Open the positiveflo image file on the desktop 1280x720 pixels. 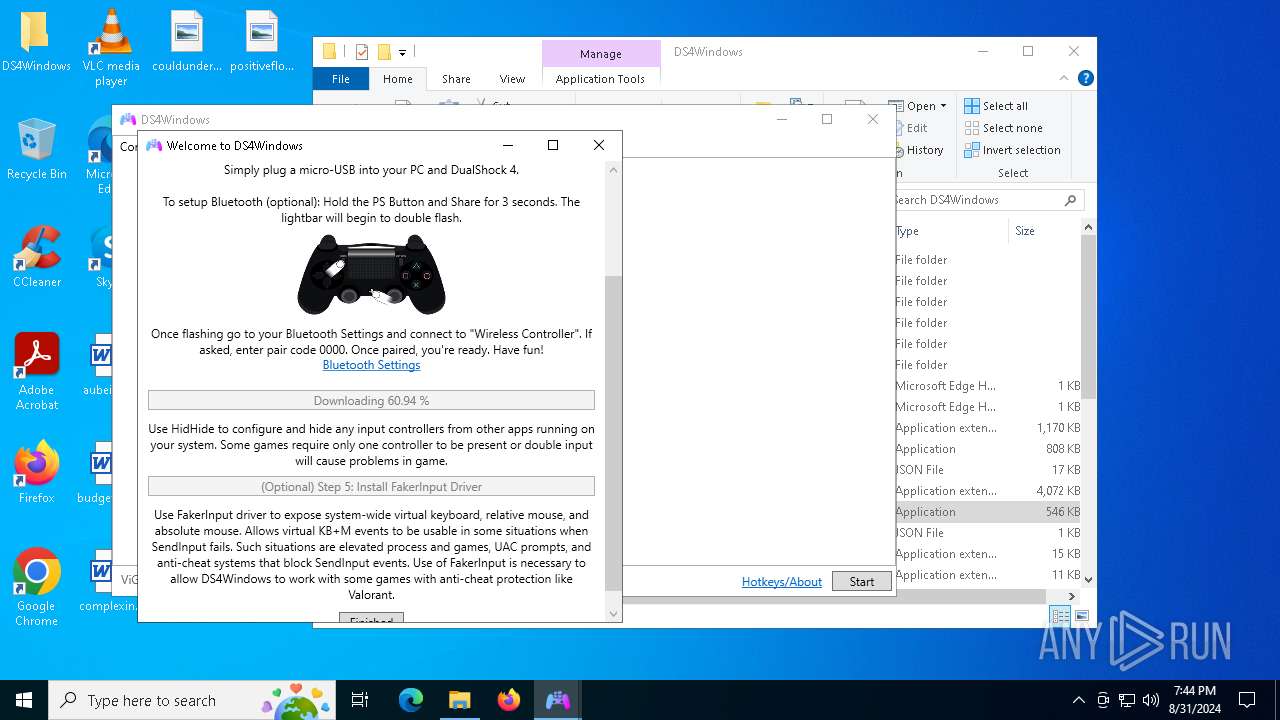pyautogui.click(x=261, y=42)
